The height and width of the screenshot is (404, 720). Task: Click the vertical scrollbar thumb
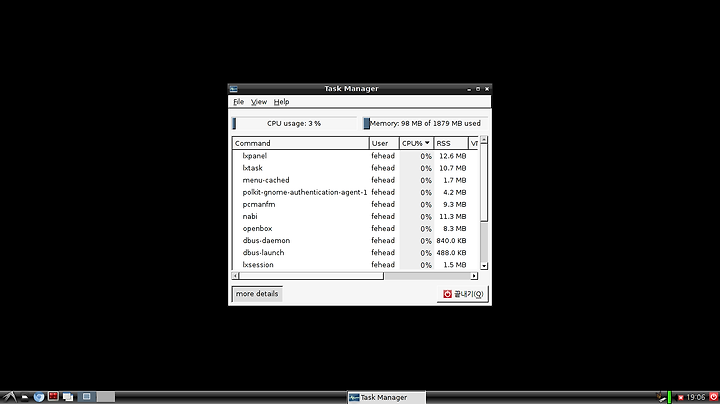pos(484,183)
